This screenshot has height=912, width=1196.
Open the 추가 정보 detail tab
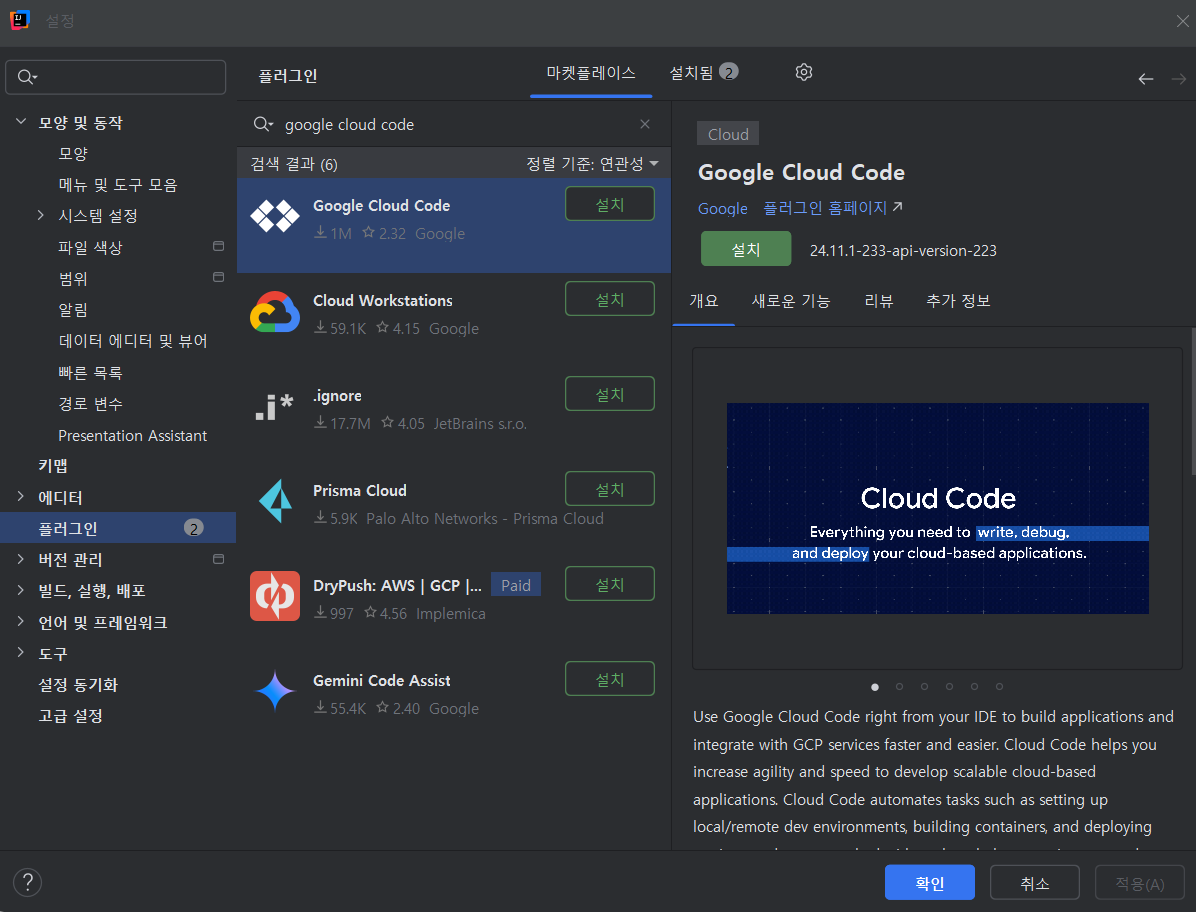[958, 300]
